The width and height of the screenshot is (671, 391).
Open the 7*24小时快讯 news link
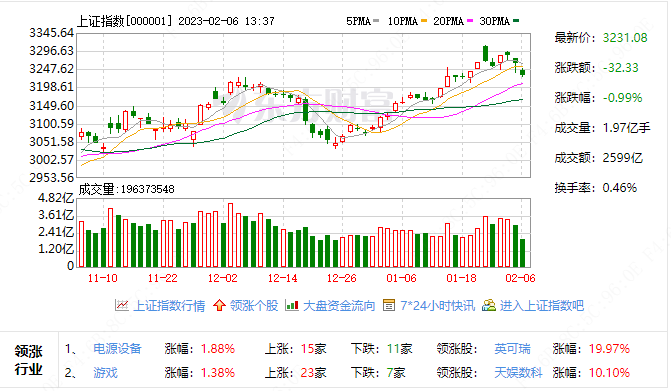(x=437, y=305)
